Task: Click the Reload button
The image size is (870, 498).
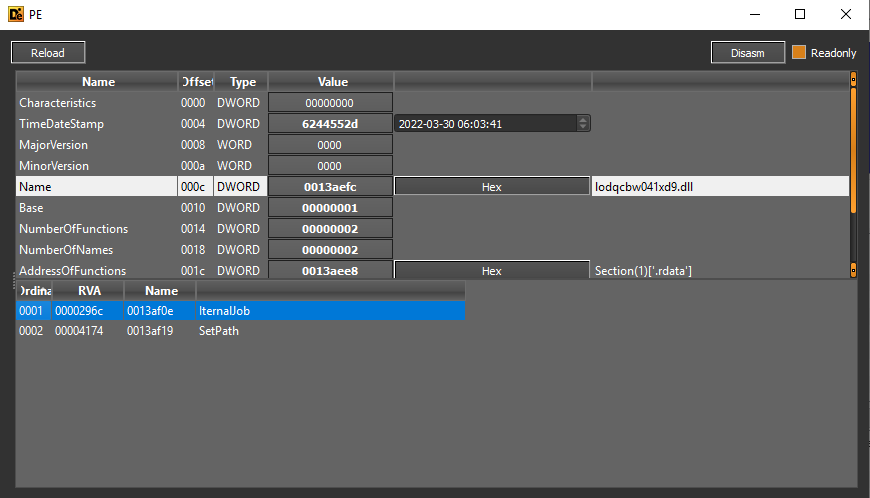Action: click(x=48, y=53)
